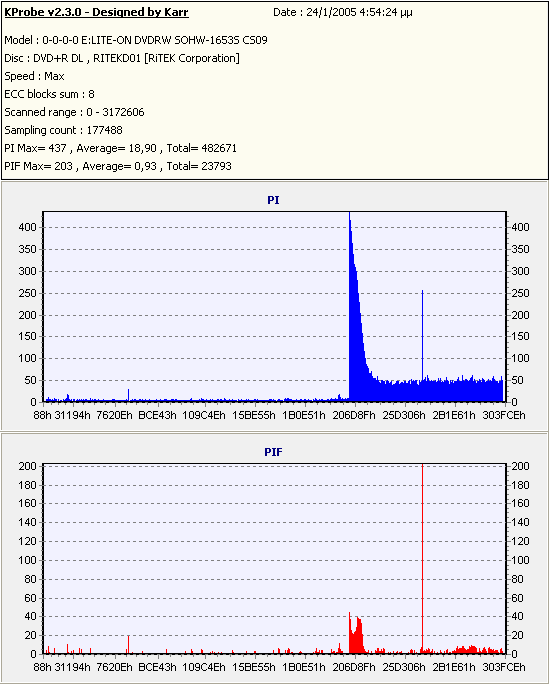Click the PI Max statistics line

point(120,148)
